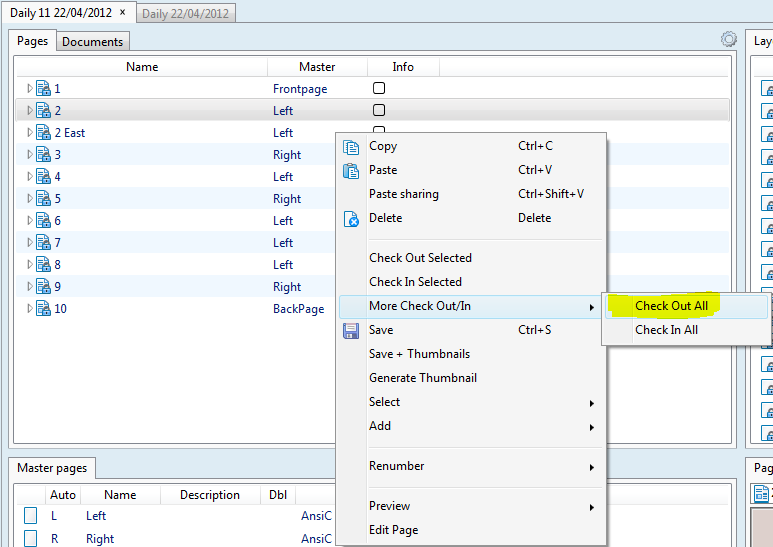
Task: Click the Auto column header
Action: 63,495
